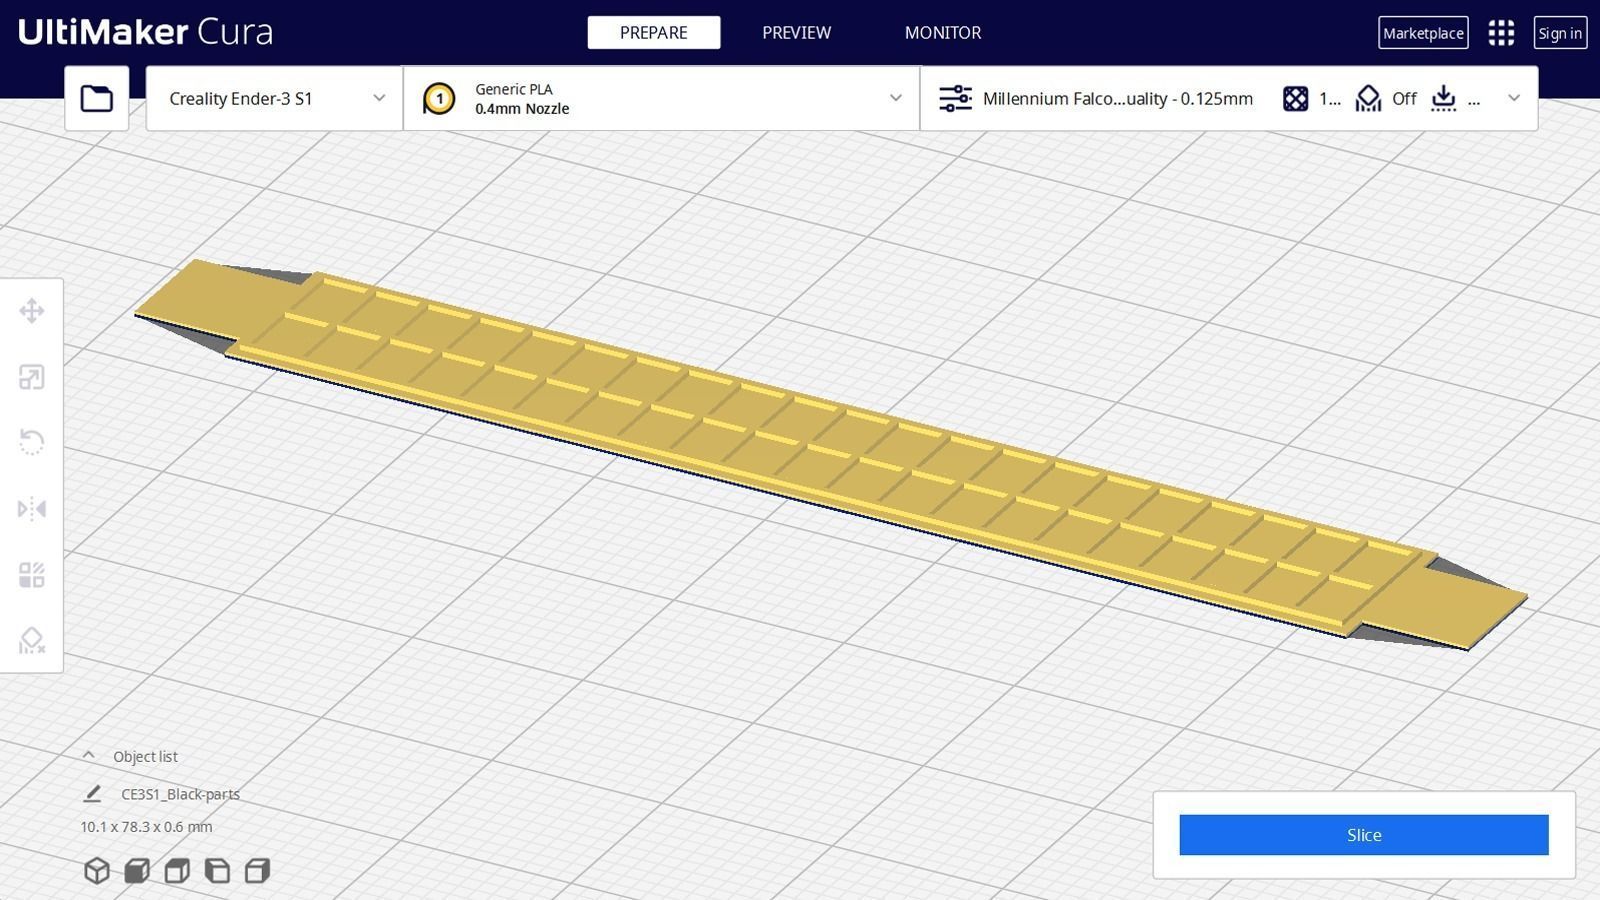Click the Millennium Falco...uality - 0.125mm profile text
Screen dimensions: 1600x900
coord(1118,98)
